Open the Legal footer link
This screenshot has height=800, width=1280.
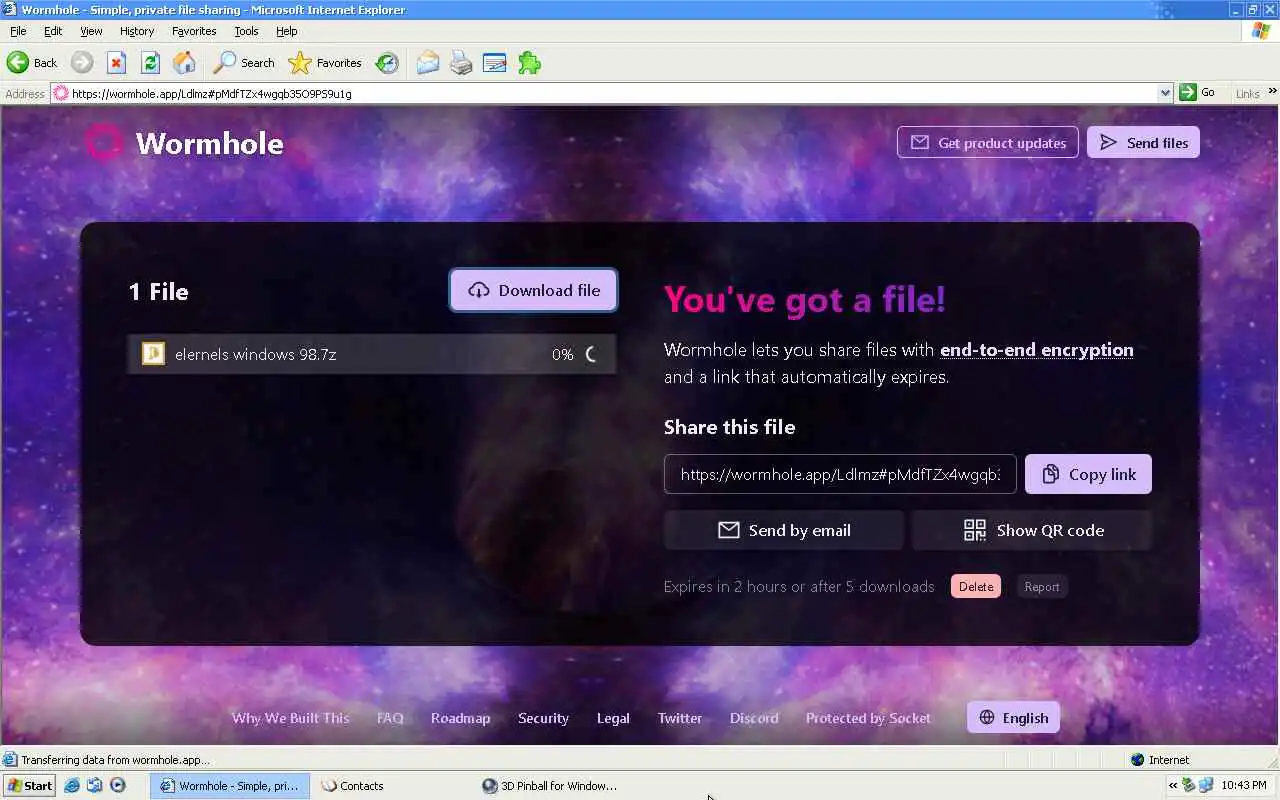[613, 718]
